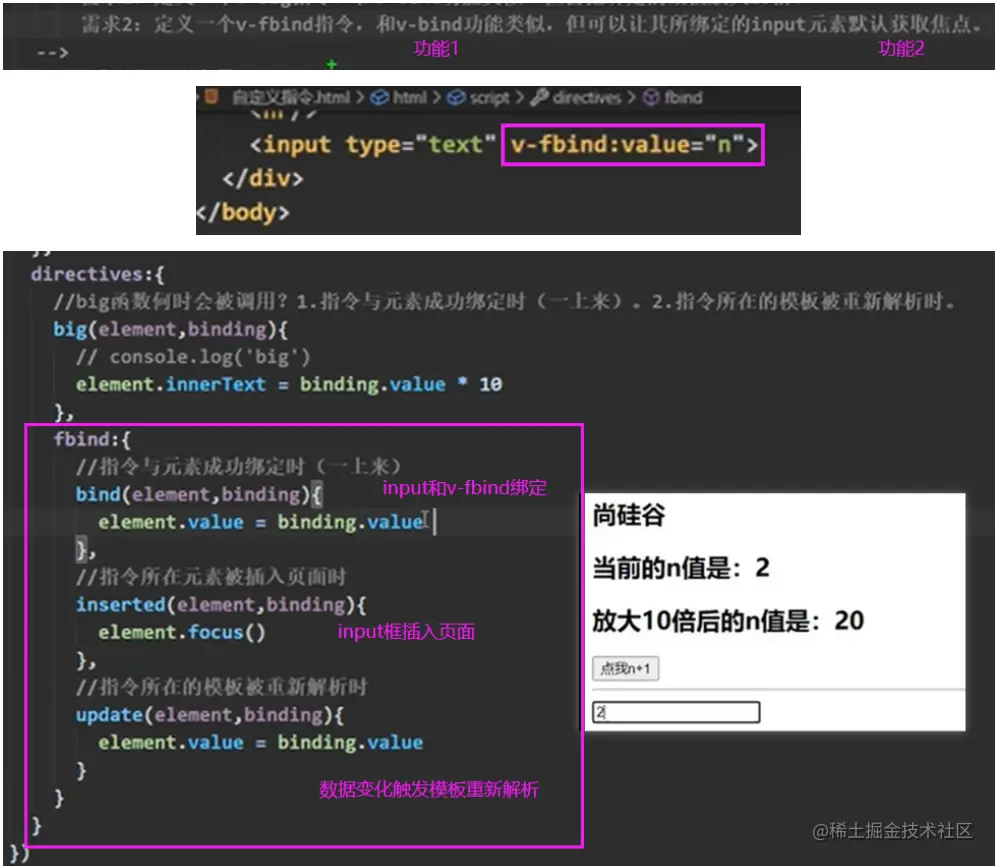Click the cube icon before html breadcrumb
The image size is (998, 866).
(379, 97)
